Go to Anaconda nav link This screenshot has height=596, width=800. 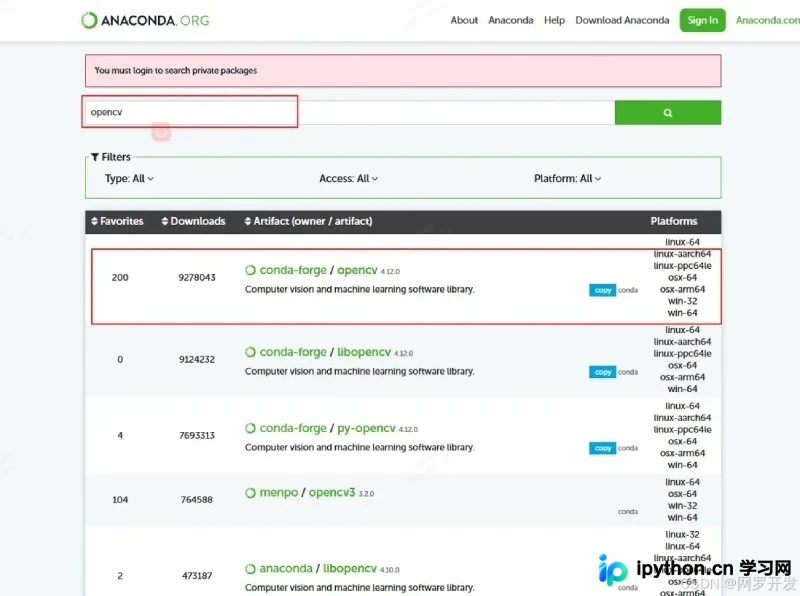coord(511,20)
